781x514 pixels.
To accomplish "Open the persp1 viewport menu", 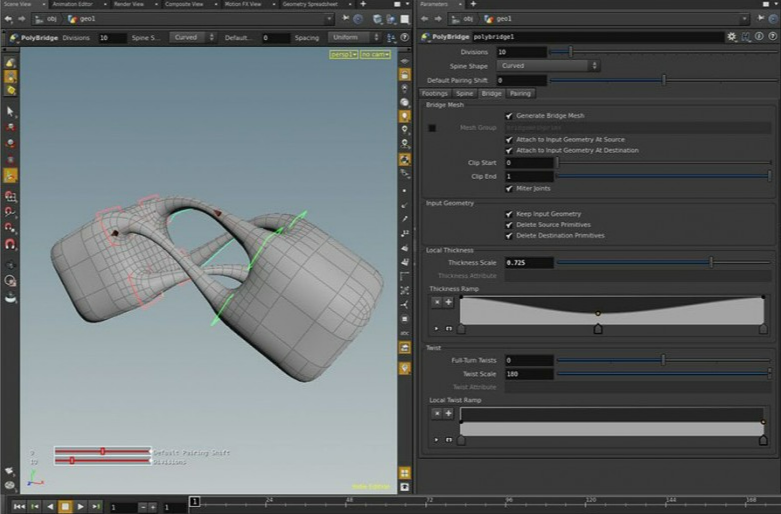I will pyautogui.click(x=343, y=54).
